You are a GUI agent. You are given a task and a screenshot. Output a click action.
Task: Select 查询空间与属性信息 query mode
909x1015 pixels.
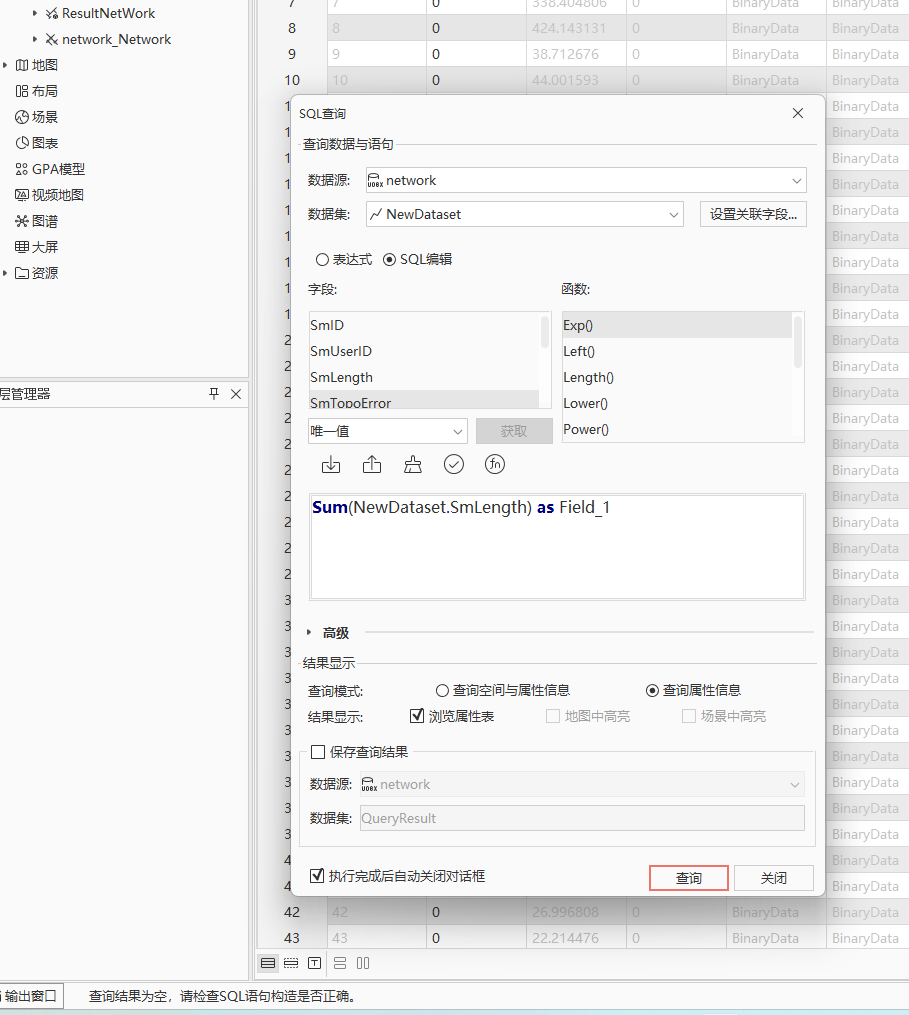click(443, 690)
